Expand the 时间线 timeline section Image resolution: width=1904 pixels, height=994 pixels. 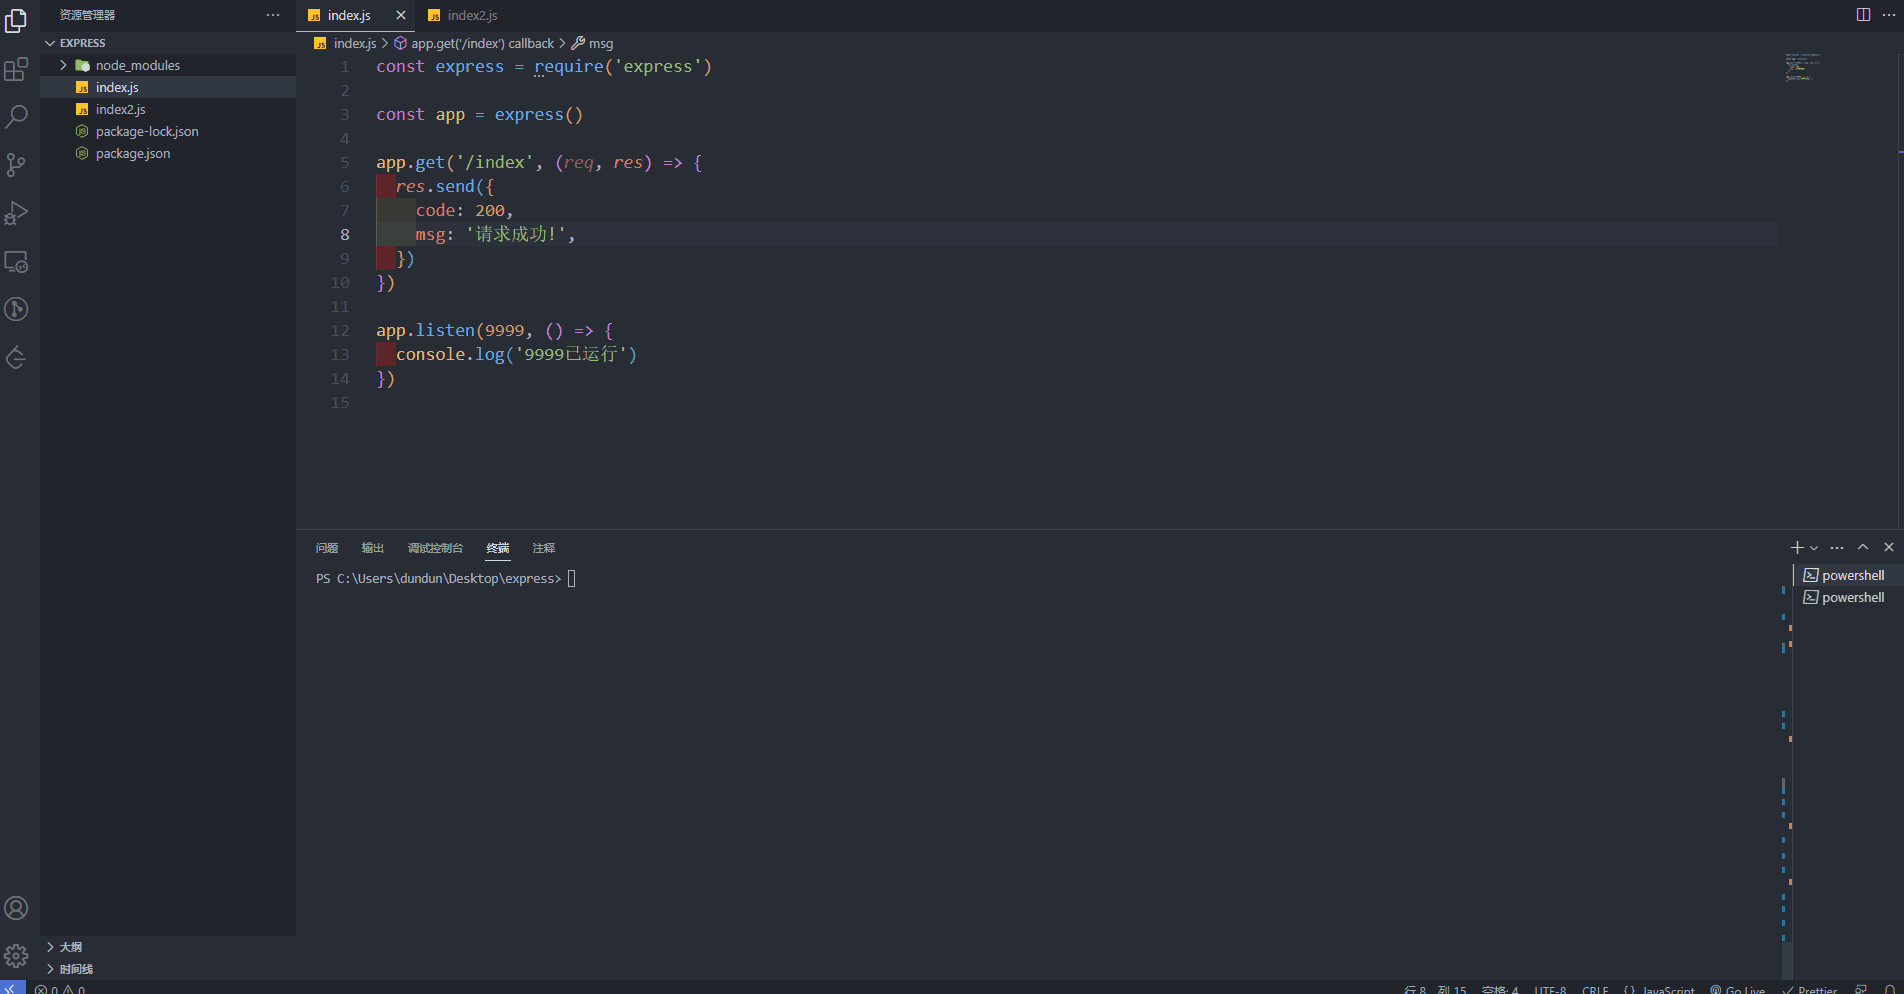[x=168, y=969]
